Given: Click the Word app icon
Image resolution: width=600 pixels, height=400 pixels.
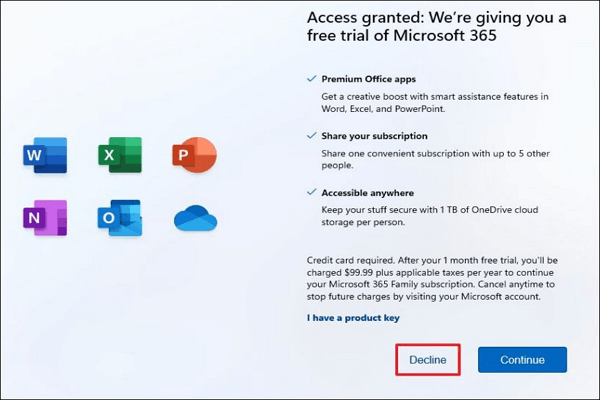Looking at the screenshot, I should tap(45, 155).
